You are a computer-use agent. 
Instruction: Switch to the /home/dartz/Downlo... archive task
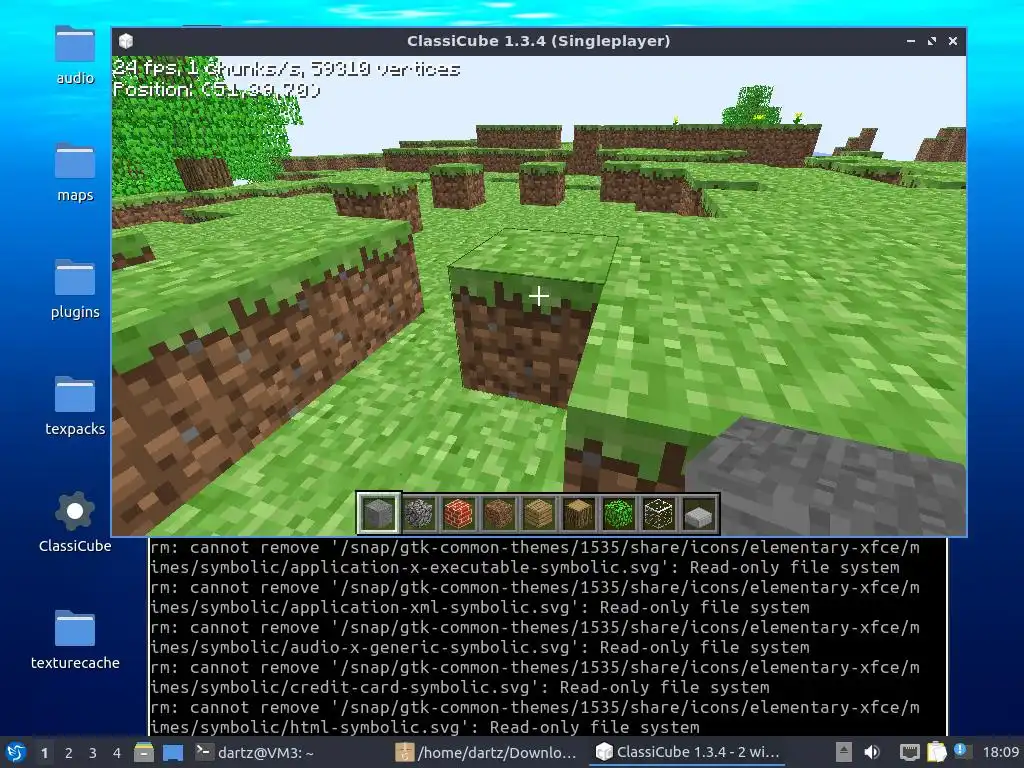coord(487,753)
